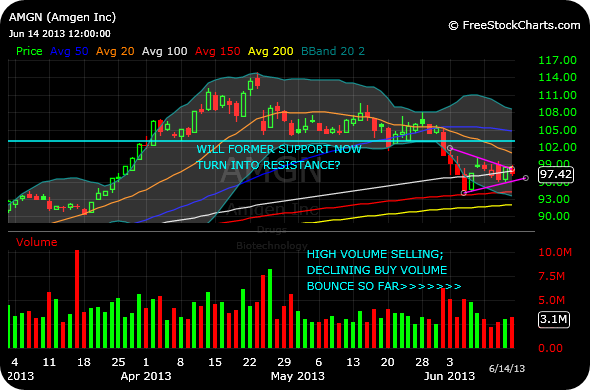
Task: Select the orange Avg 20 legend label
Action: pyautogui.click(x=115, y=51)
